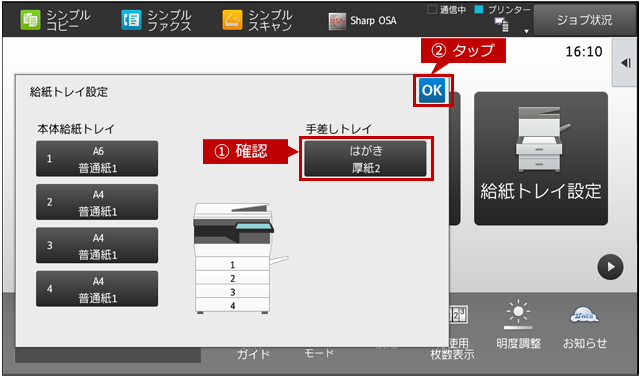Open brightness adjustment (明度調整)
640x376 pixels.
[518, 325]
